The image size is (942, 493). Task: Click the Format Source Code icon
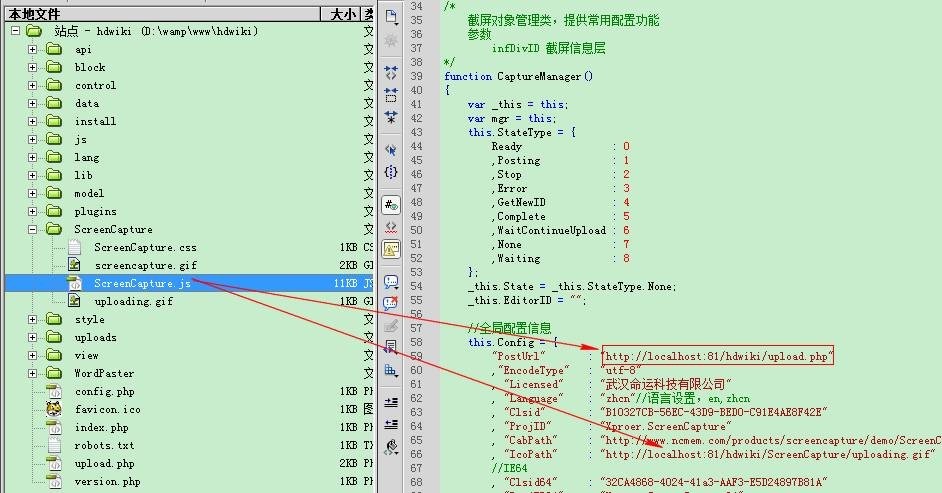click(x=391, y=447)
